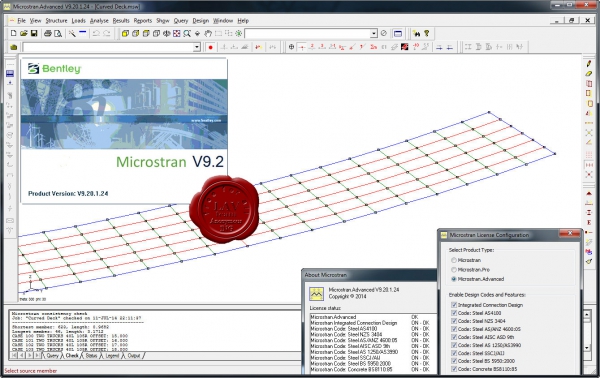Toggle Integrated Connection Design checkbox
The width and height of the screenshot is (600, 378).
coord(454,305)
